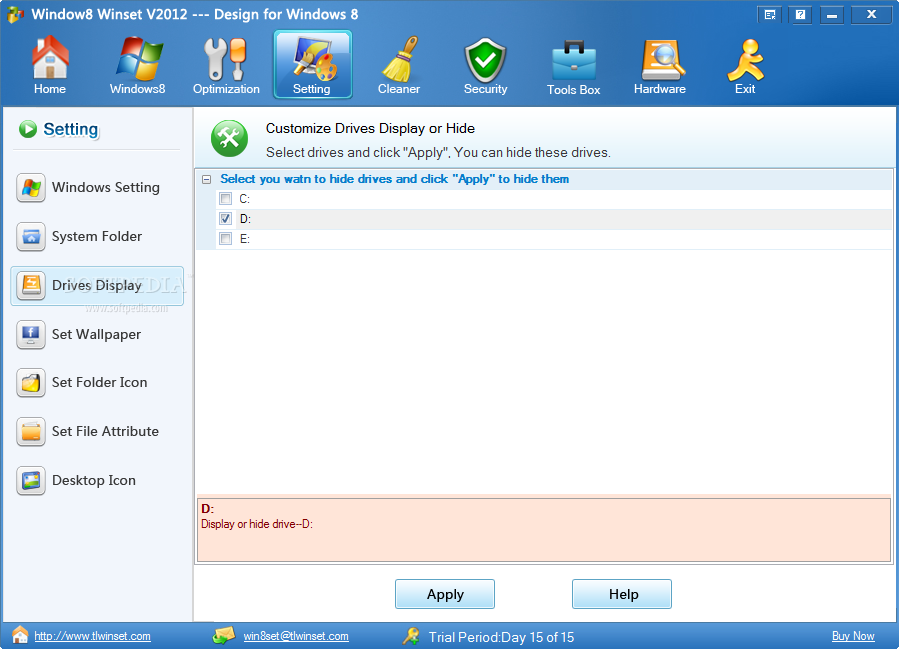Screen dimensions: 899x649
Task: Uncheck the D: drive checkbox
Action: click(x=226, y=219)
